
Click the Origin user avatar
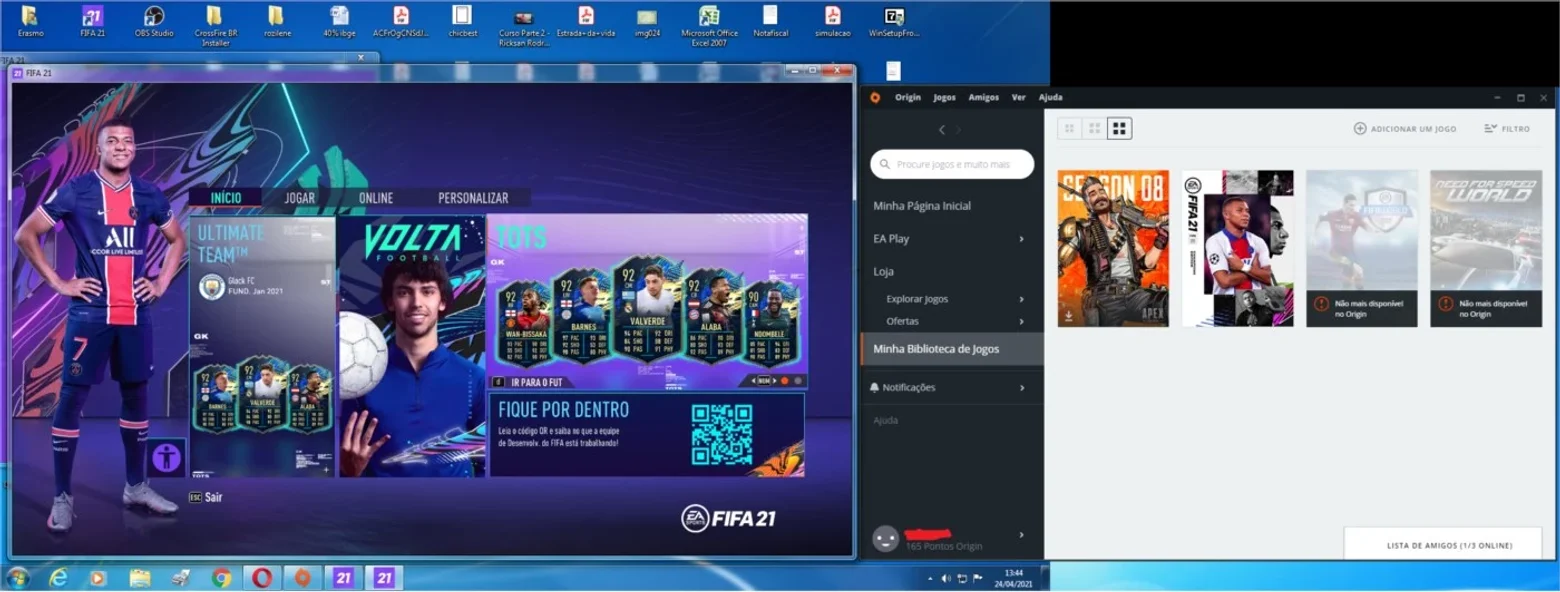(885, 539)
